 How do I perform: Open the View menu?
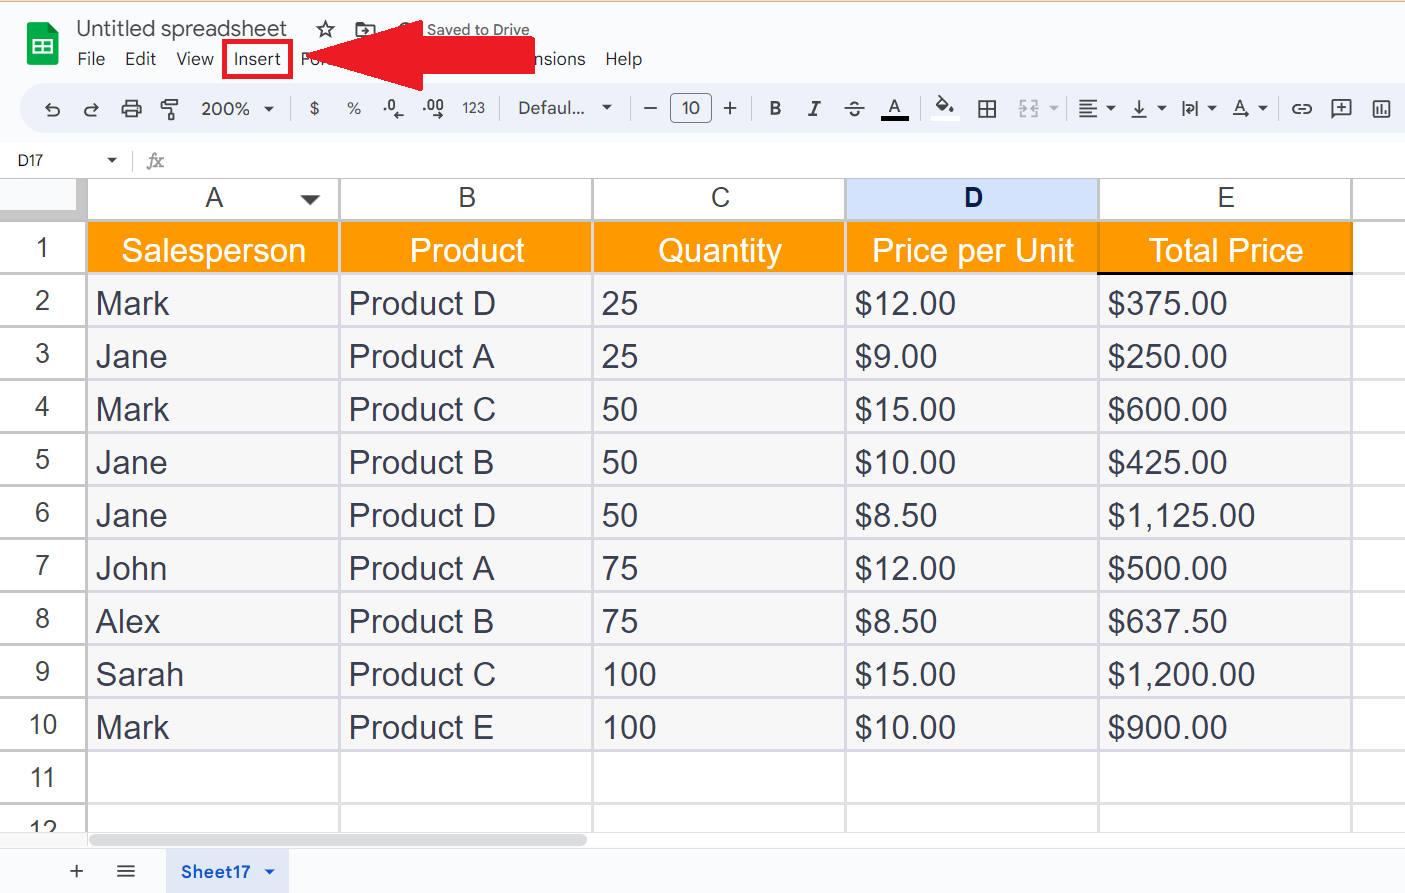coord(195,59)
